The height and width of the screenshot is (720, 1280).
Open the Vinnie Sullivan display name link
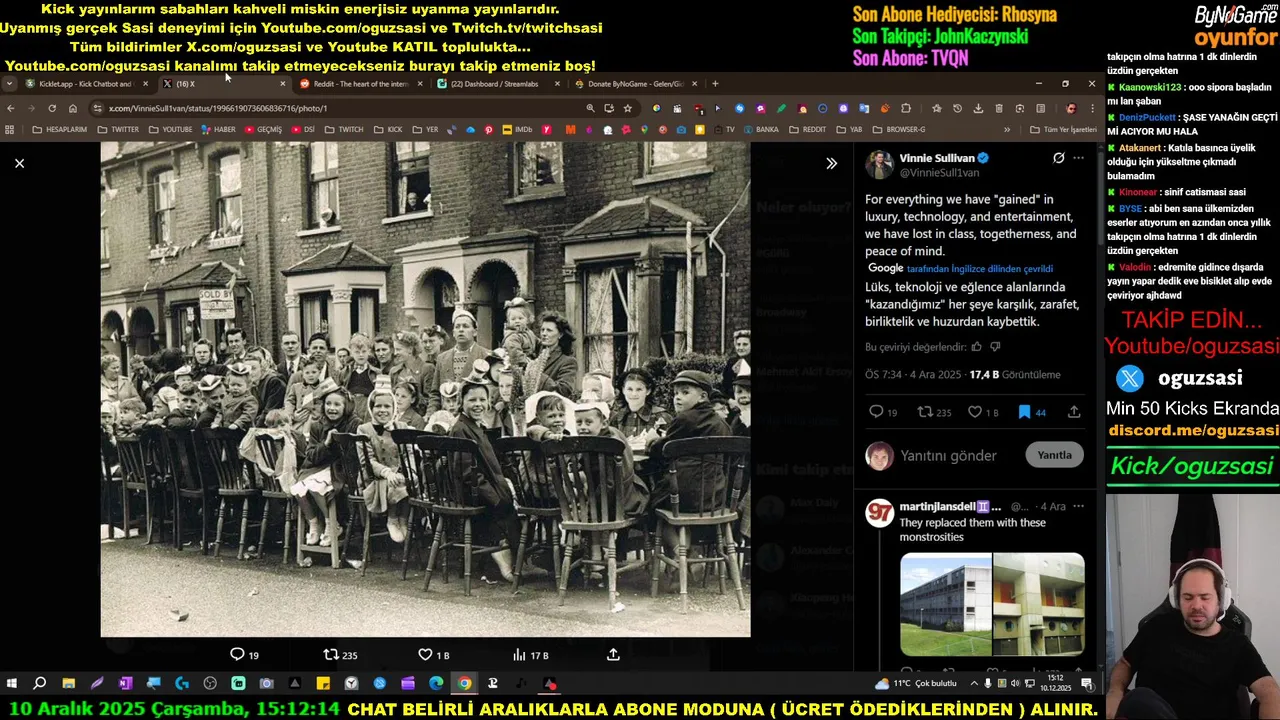click(x=937, y=158)
